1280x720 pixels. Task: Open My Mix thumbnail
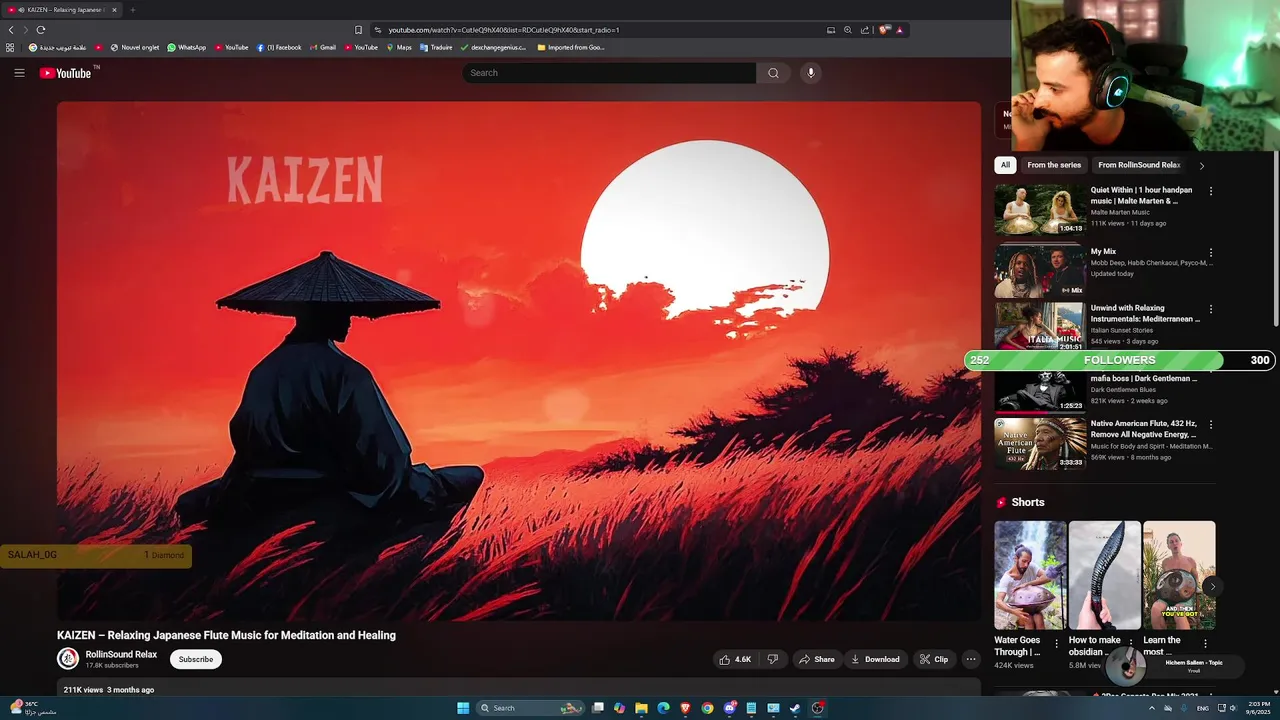point(1039,272)
